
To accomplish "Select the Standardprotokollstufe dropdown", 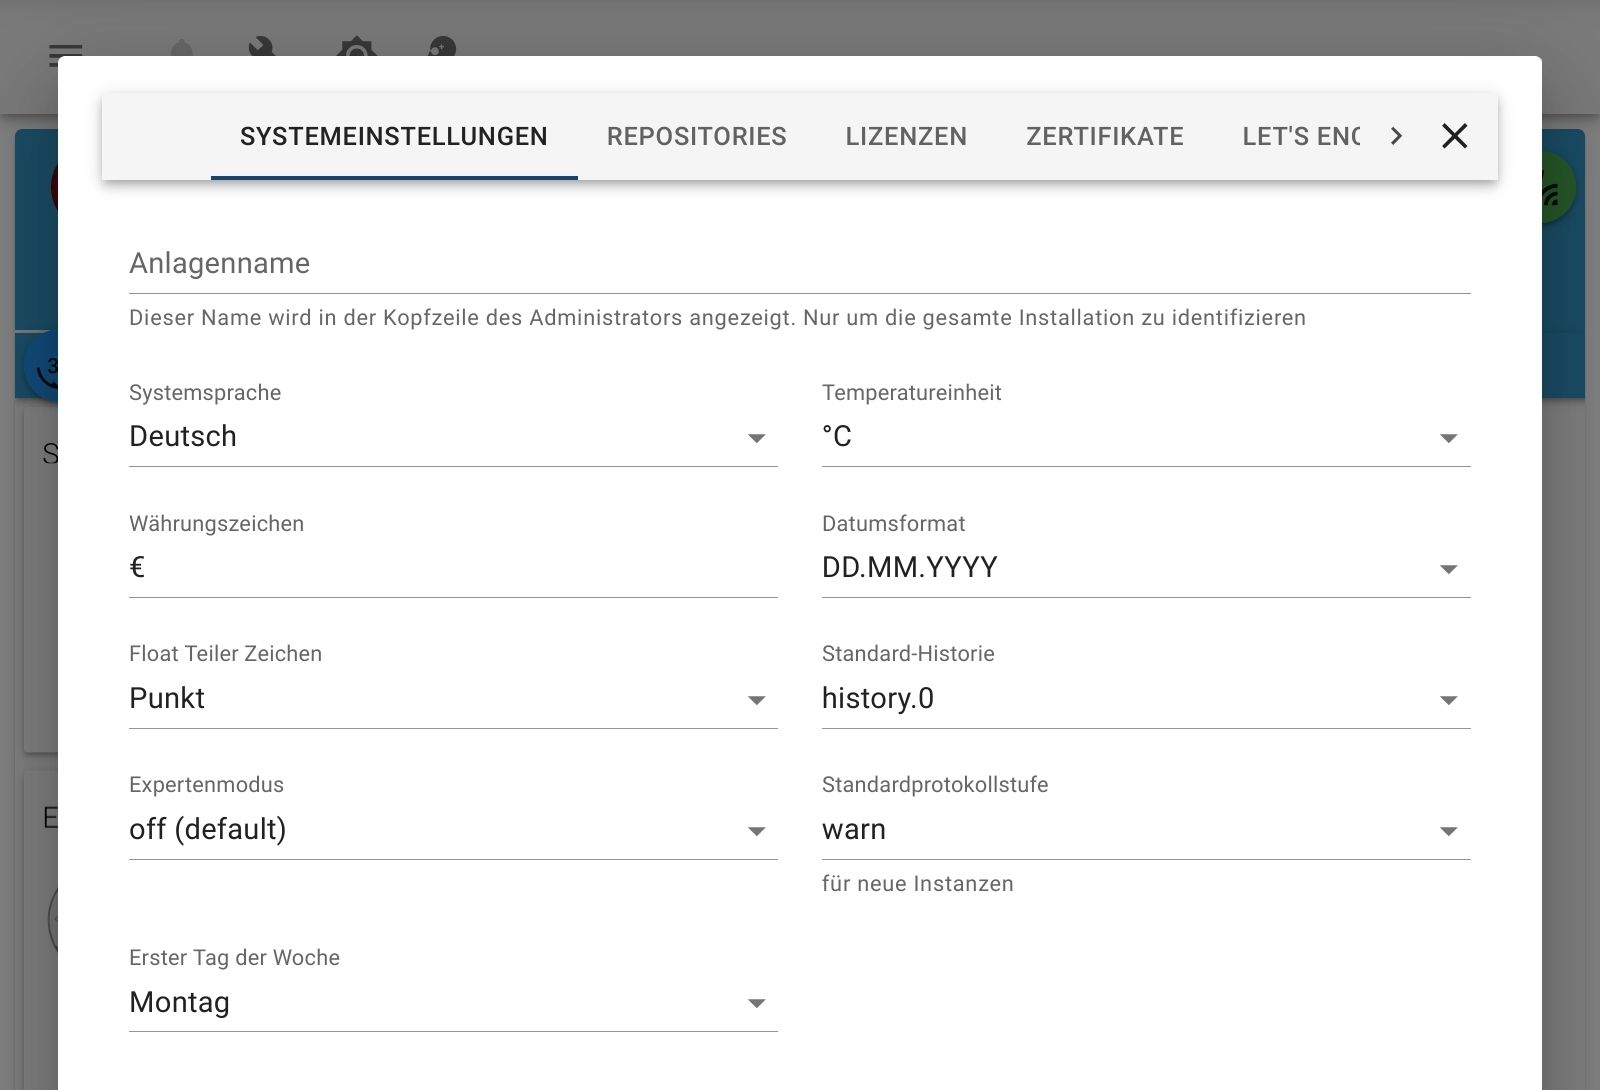I will click(x=1145, y=830).
